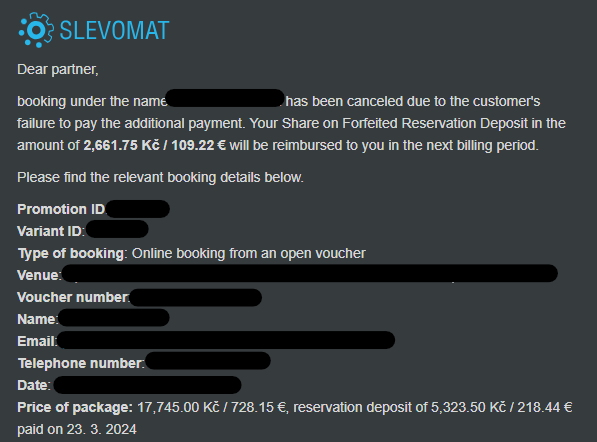Screen dimensions: 597x442
Task: Click the redacted Telephone number value
Action: point(208,361)
